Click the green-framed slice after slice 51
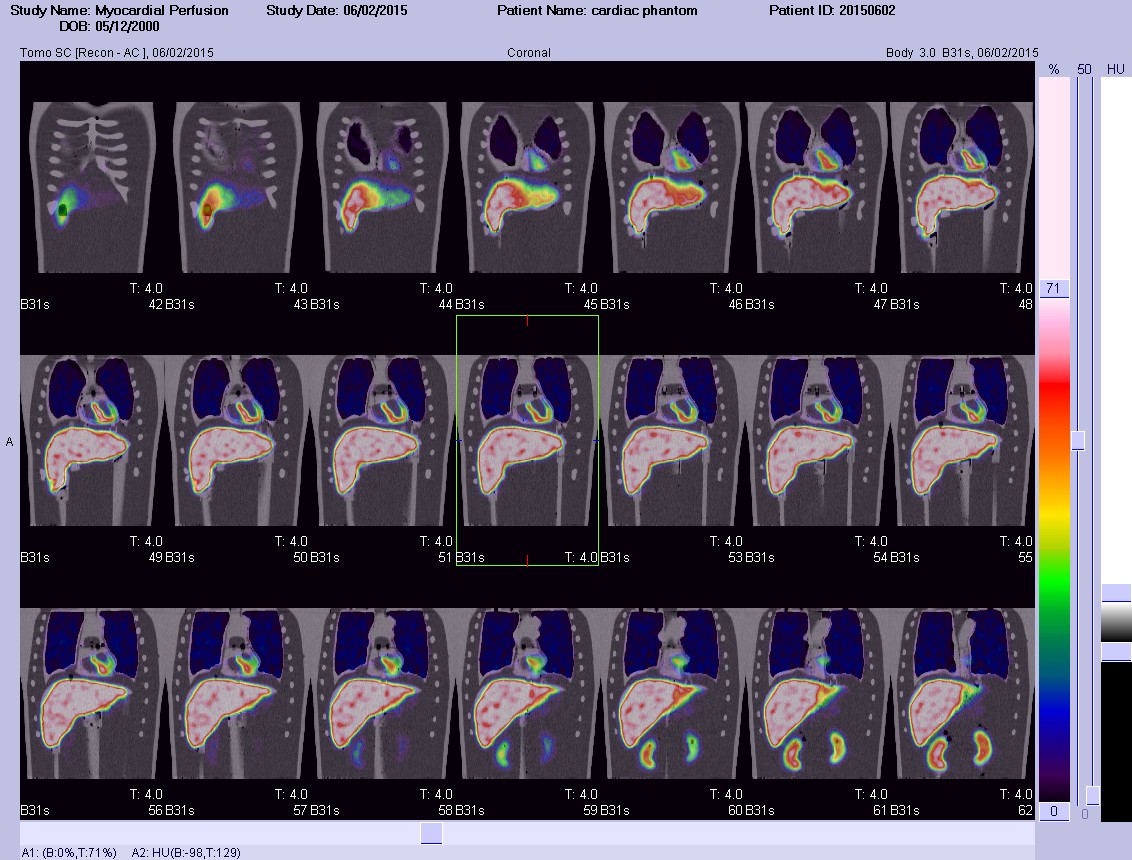 click(x=527, y=440)
